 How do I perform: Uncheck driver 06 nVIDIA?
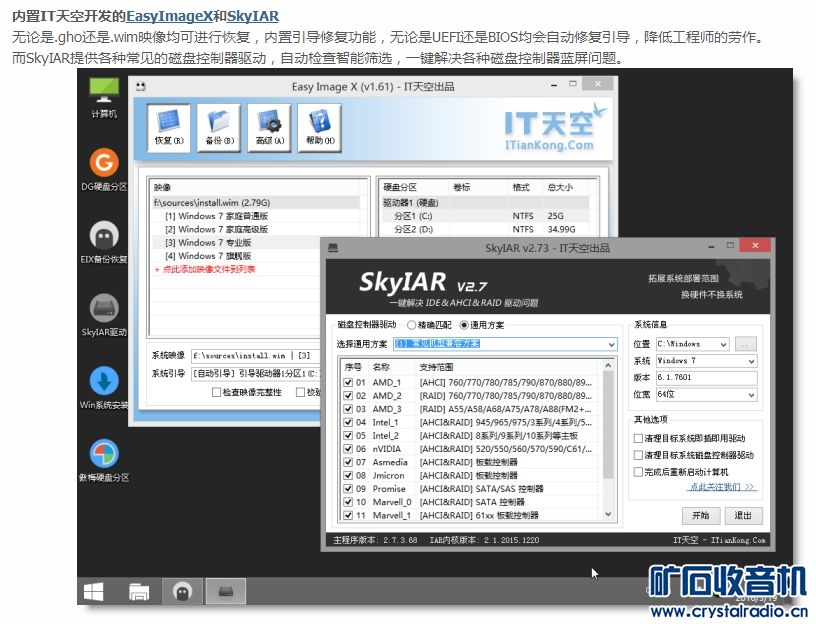point(348,449)
